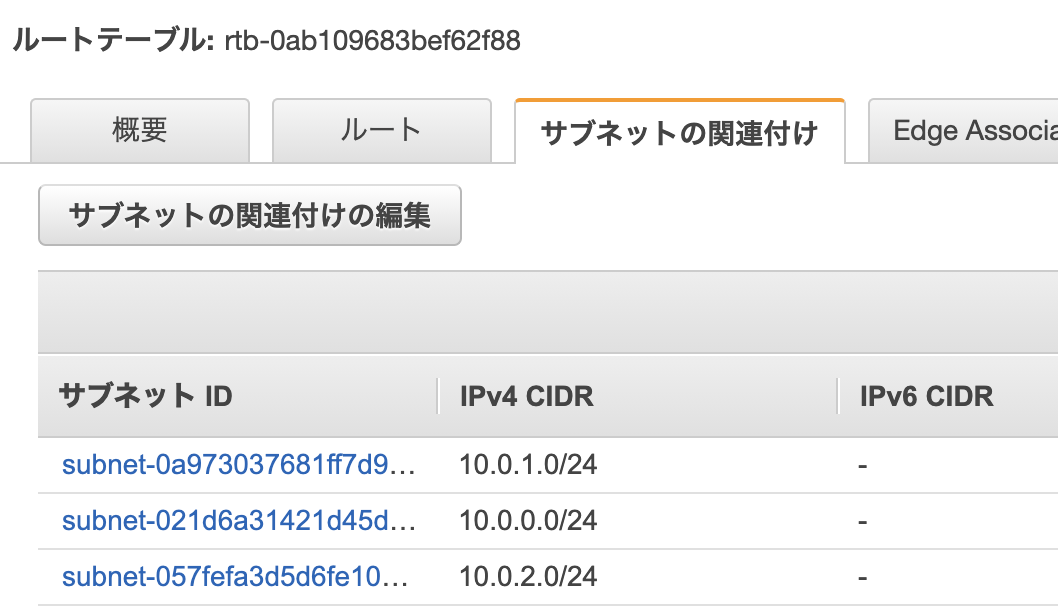Viewport: 1058px width, 612px height.
Task: Select route table ID rtb-0ab109683bef62f88 text
Action: click(372, 40)
